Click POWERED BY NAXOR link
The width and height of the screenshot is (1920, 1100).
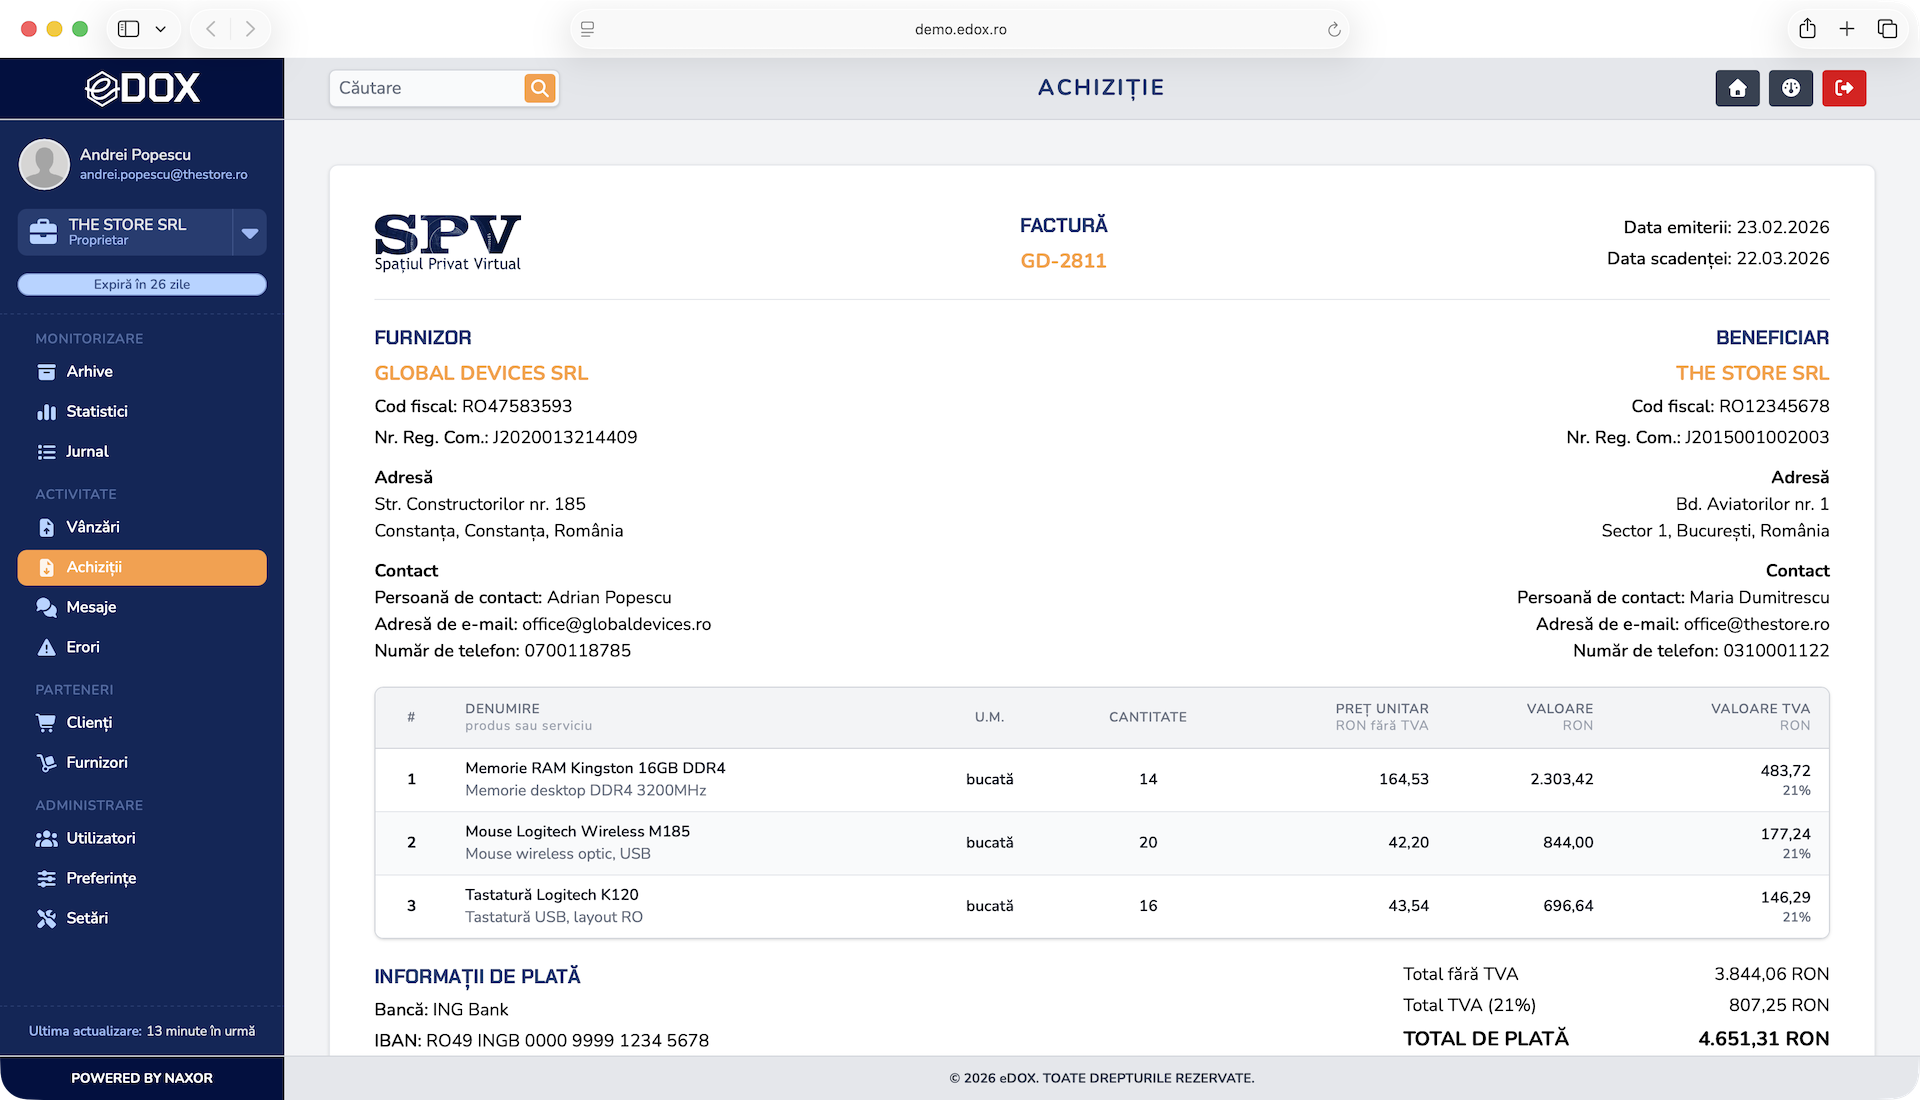[x=142, y=1078]
